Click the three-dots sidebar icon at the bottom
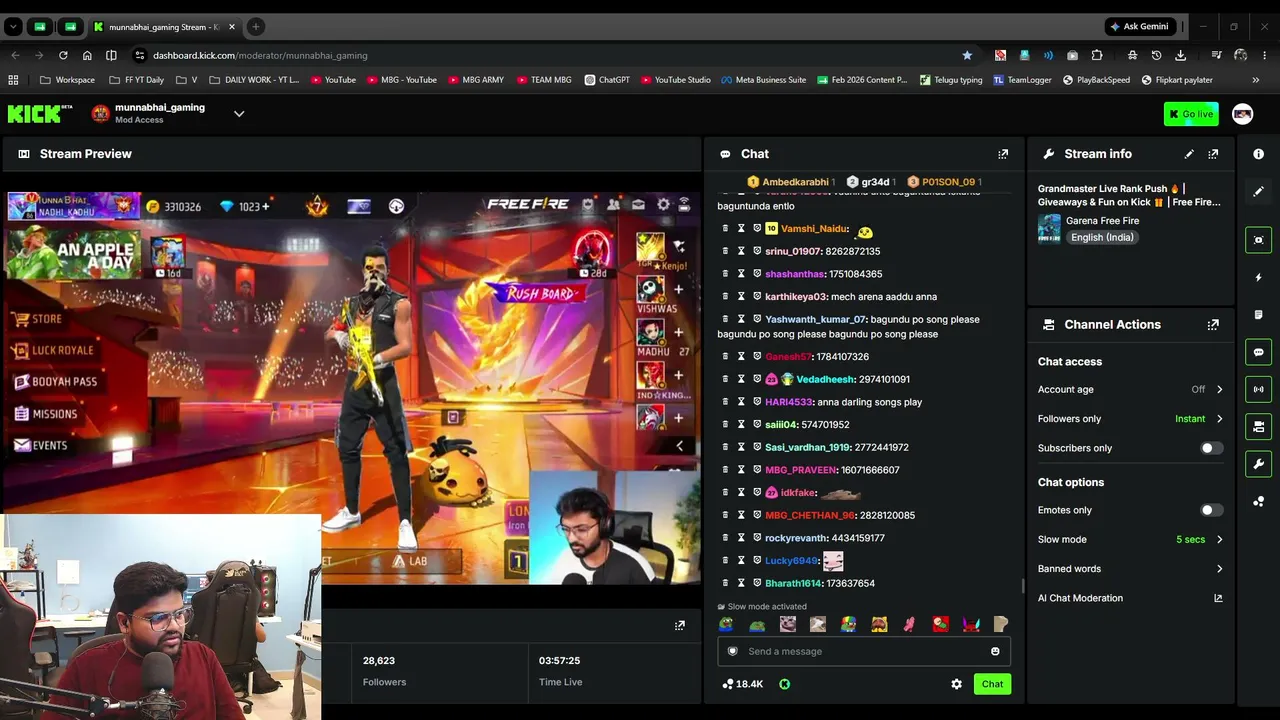The image size is (1280, 720). (x=1258, y=501)
